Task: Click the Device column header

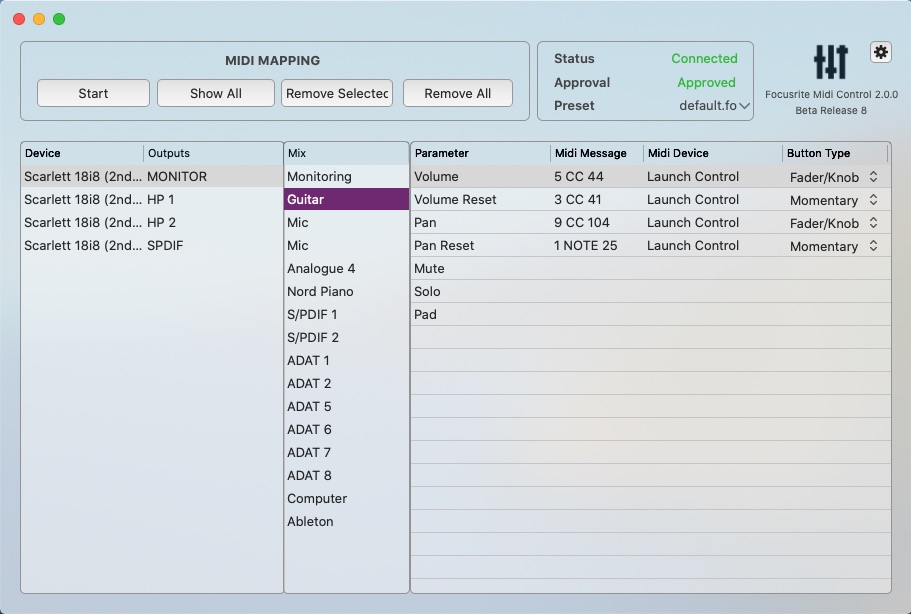Action: tap(83, 153)
